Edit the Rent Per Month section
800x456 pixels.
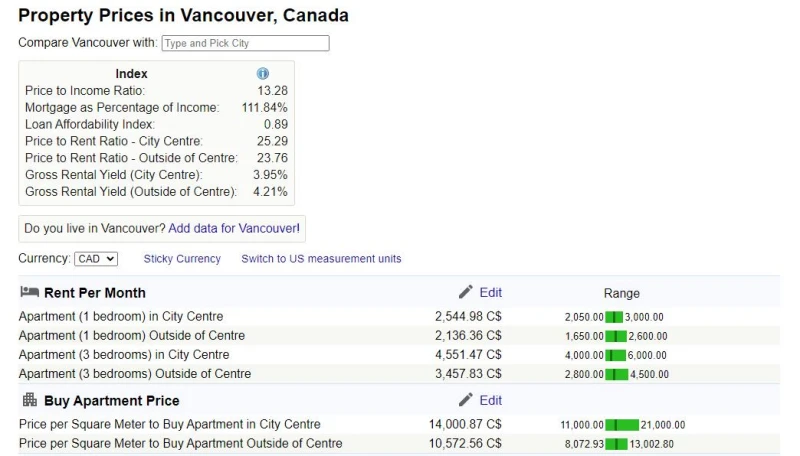tap(490, 292)
